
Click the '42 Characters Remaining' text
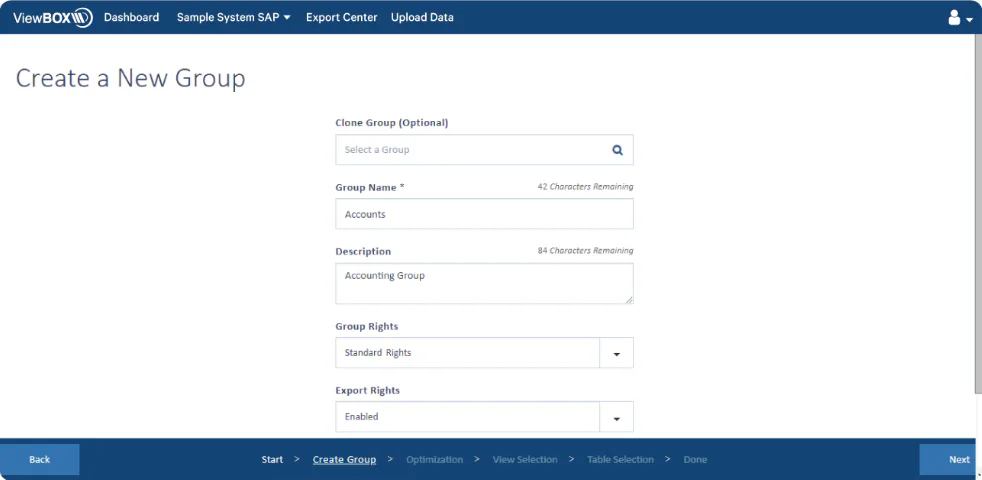coord(585,187)
